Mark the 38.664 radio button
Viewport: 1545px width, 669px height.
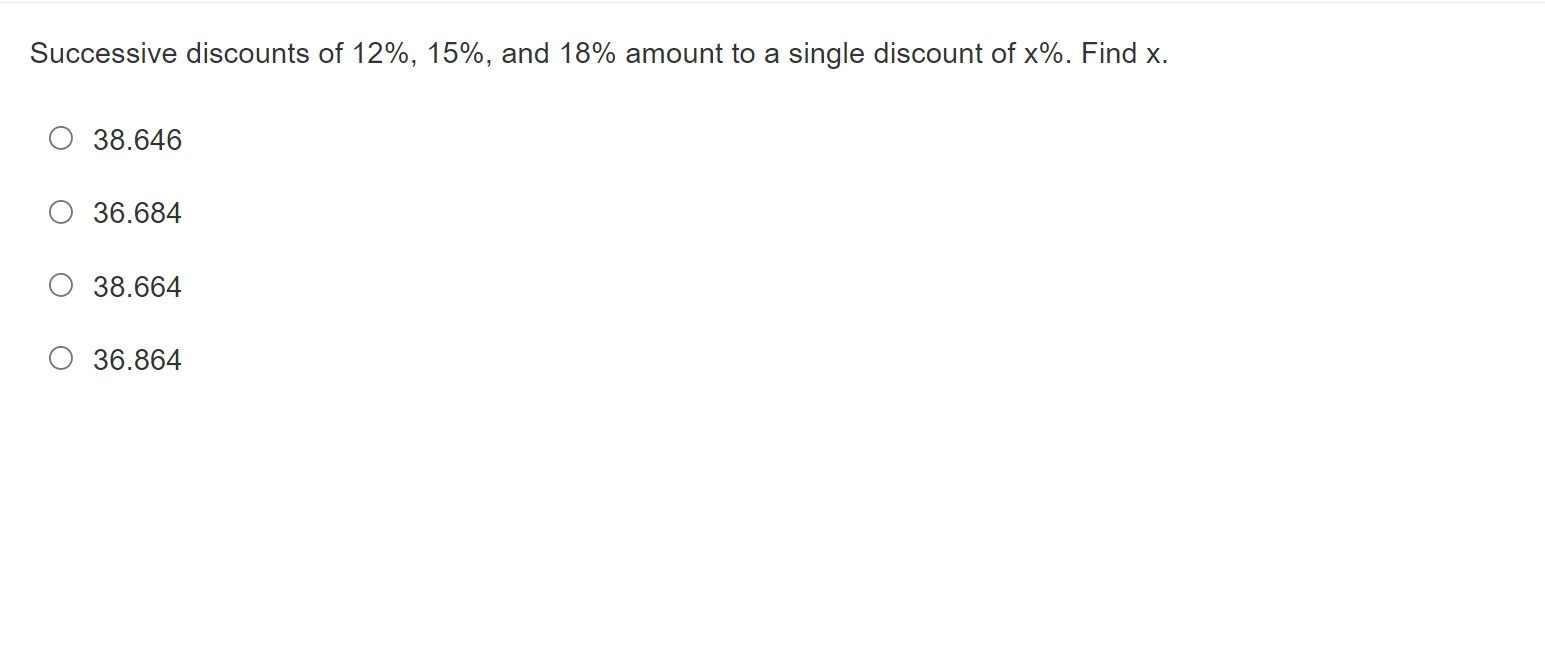61,286
